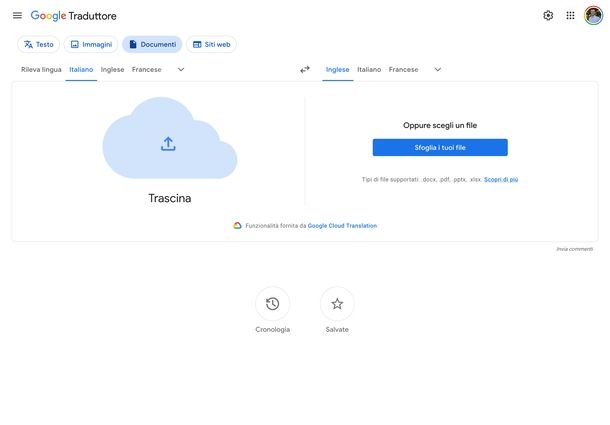Select the Documenti mode tab
The width and height of the screenshot is (610, 425).
coord(152,44)
